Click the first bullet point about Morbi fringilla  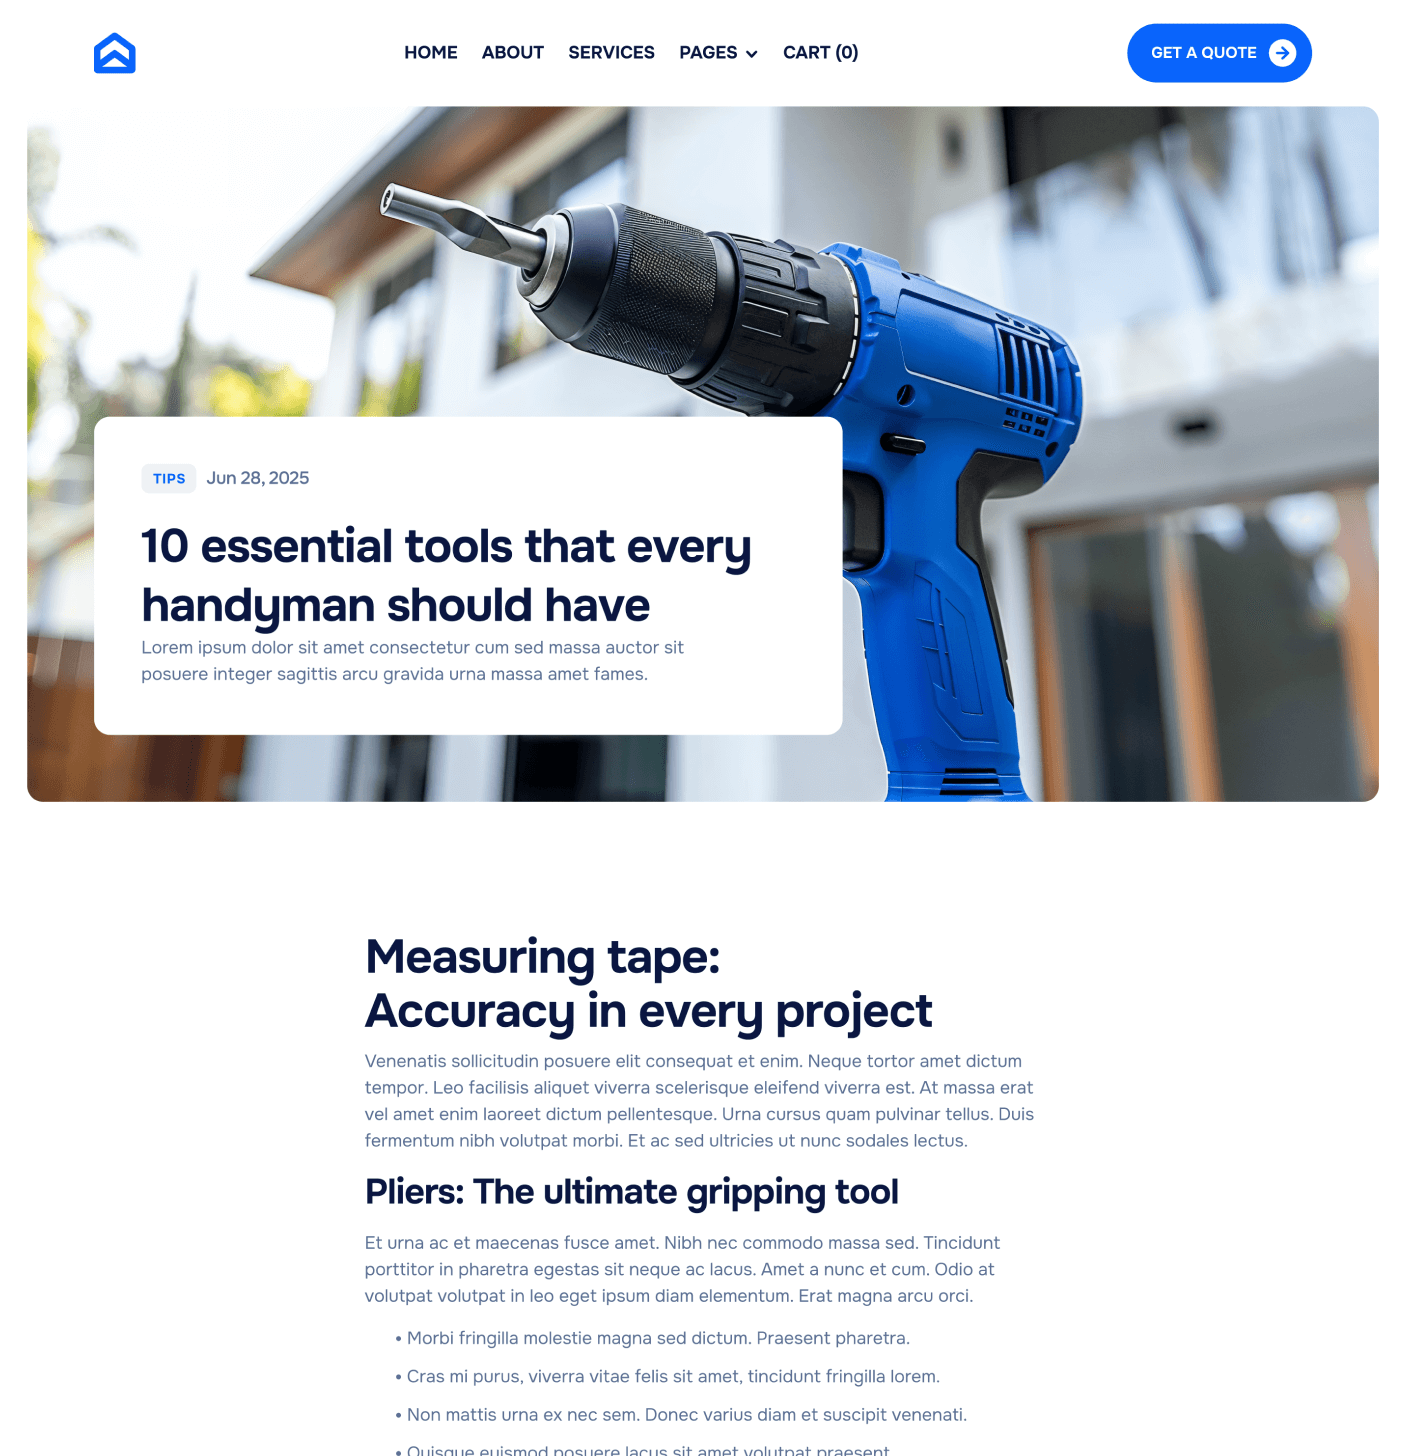click(656, 1338)
